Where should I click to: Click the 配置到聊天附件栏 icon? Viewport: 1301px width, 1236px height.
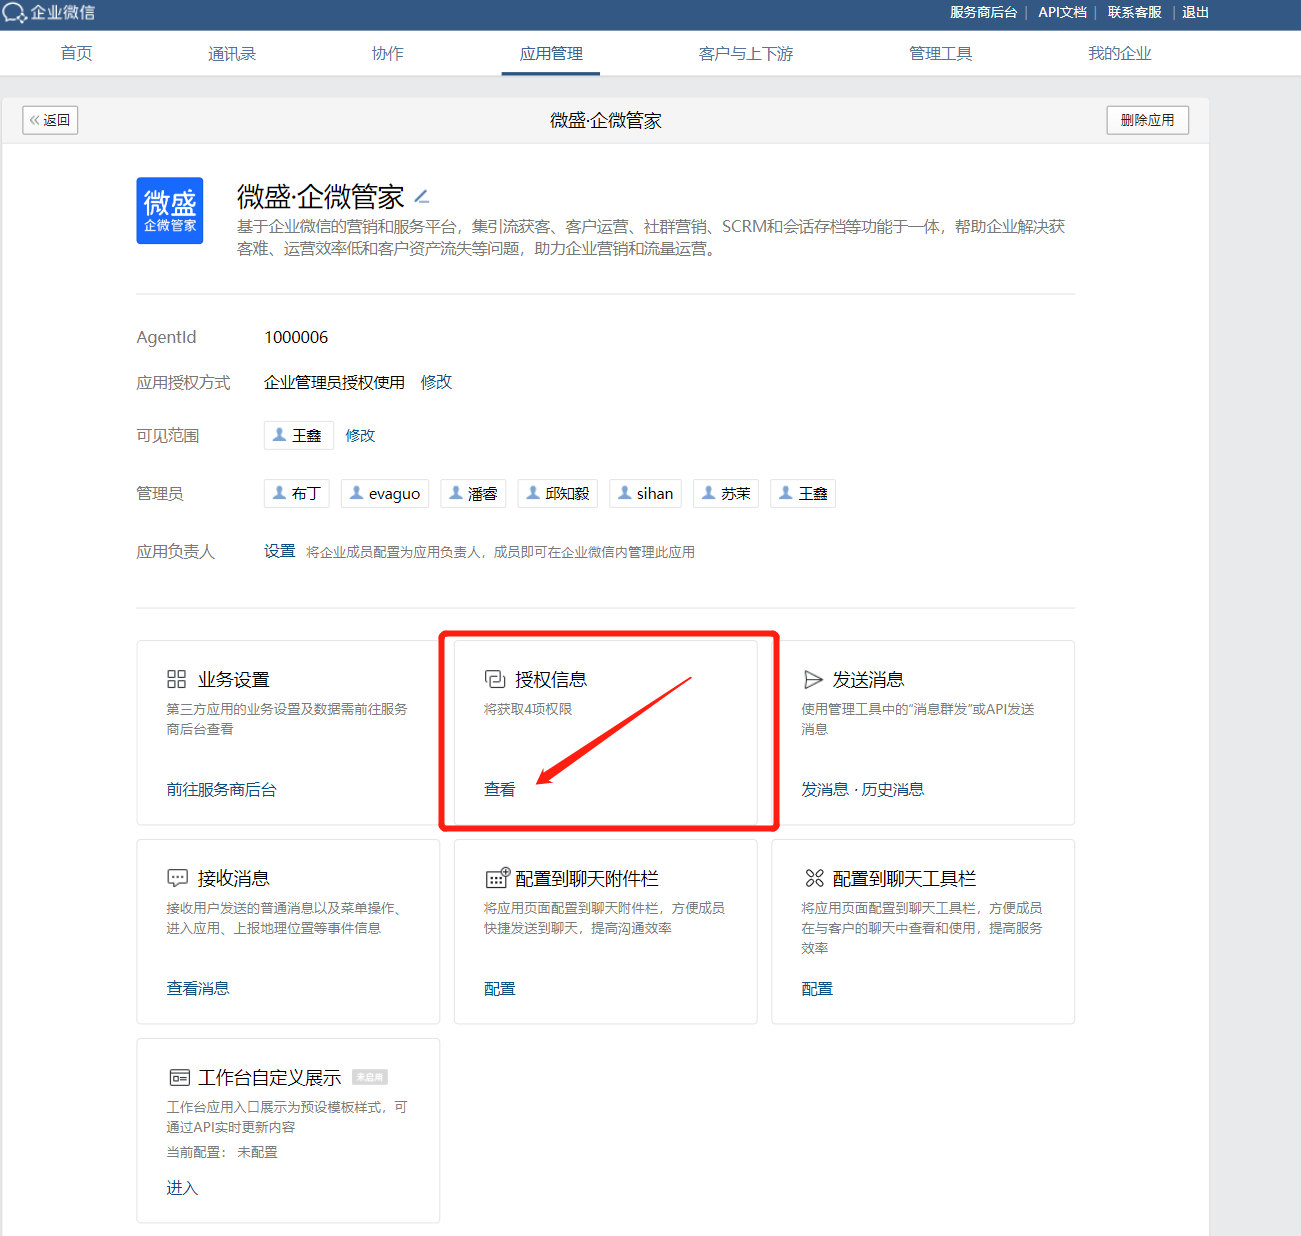click(497, 878)
